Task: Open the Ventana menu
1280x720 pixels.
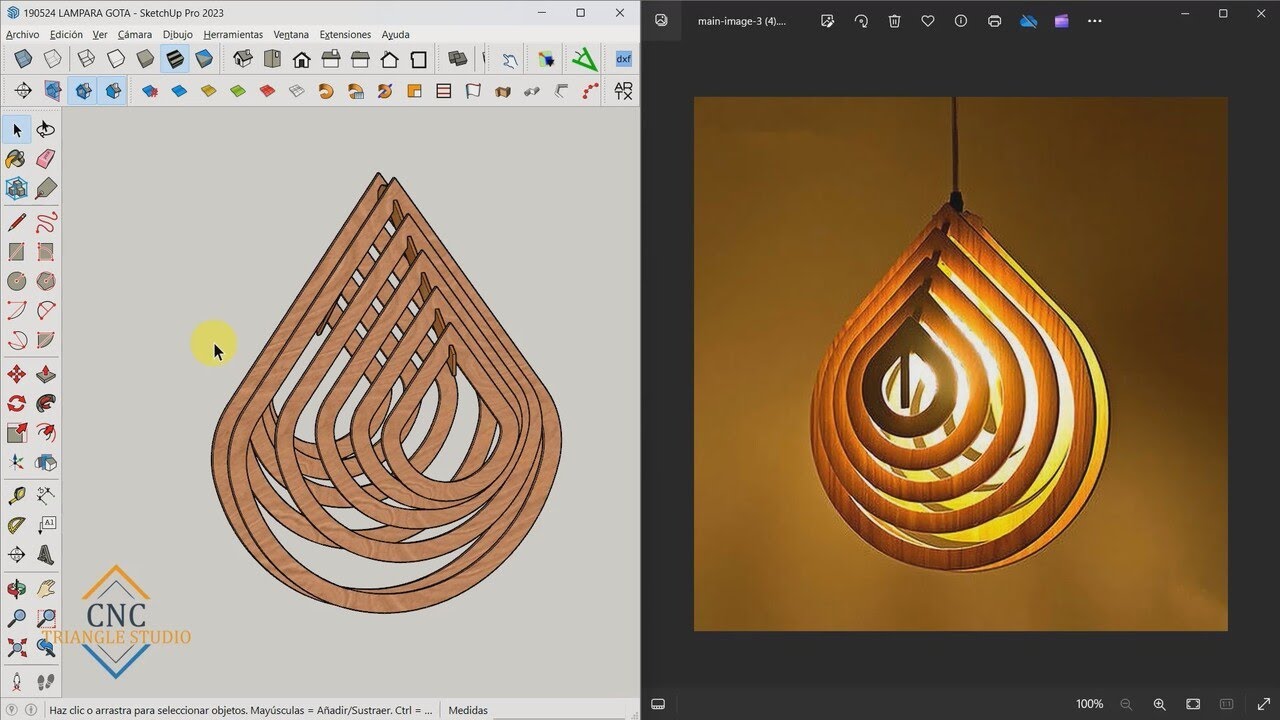Action: point(291,35)
